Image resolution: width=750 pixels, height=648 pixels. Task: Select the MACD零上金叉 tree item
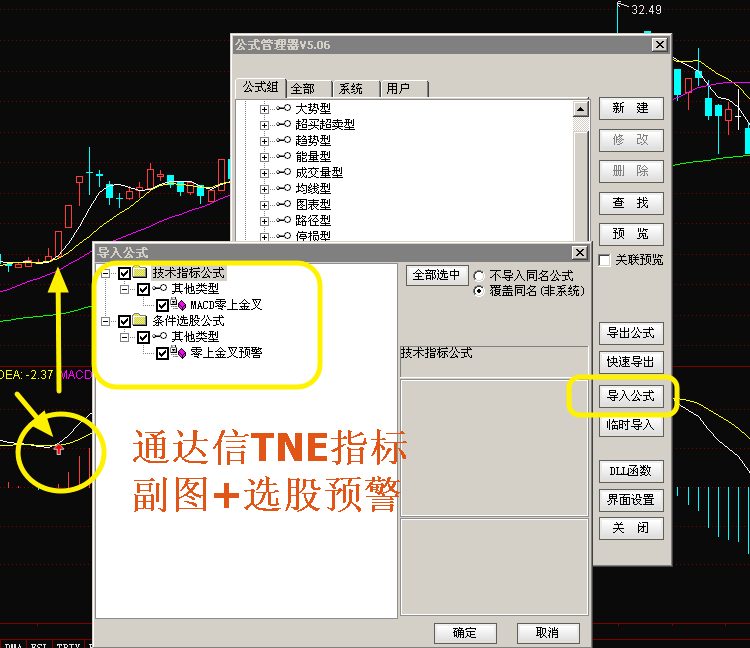[x=226, y=305]
